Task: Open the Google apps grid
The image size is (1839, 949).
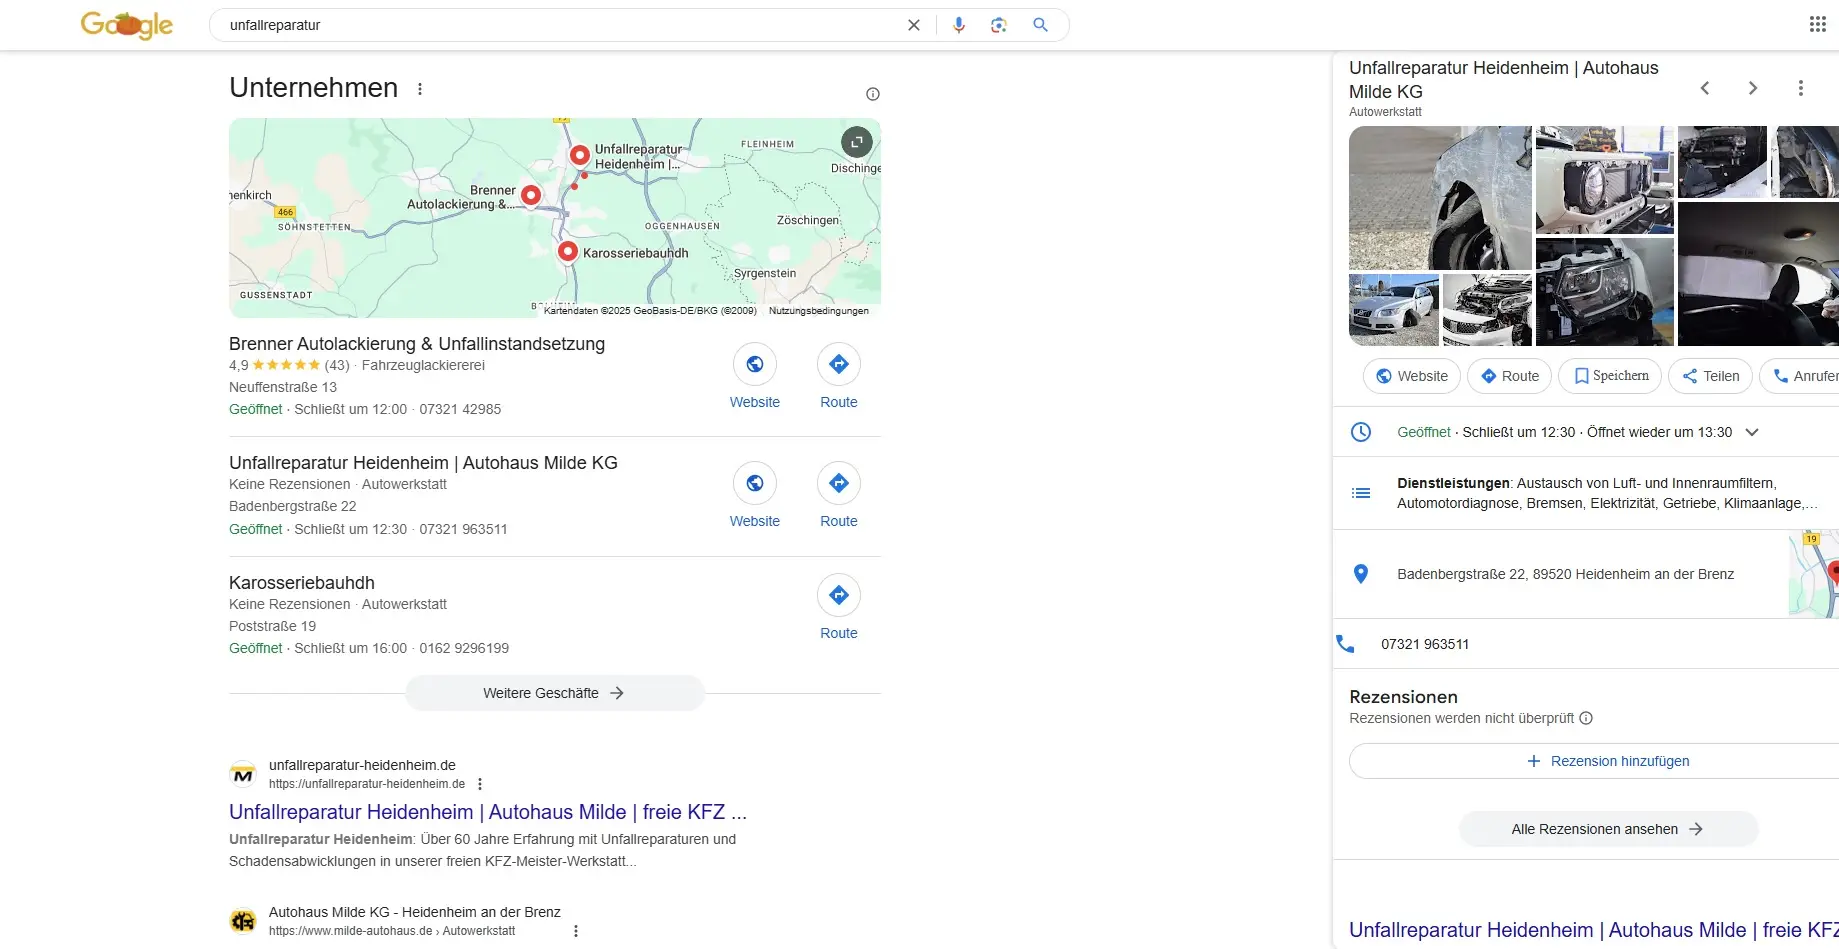Action: click(1817, 25)
